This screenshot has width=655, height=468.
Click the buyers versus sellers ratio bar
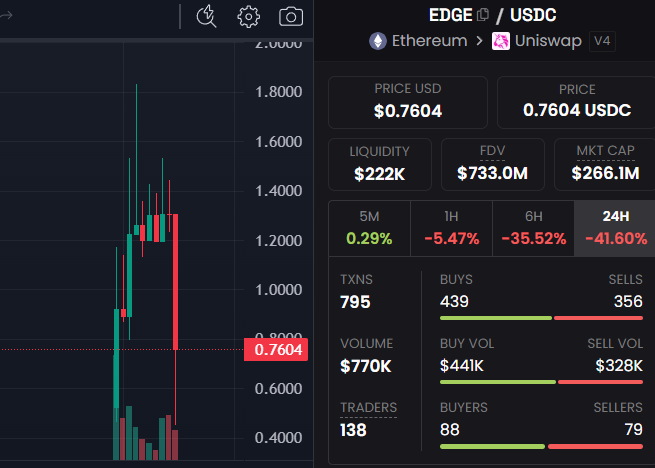pyautogui.click(x=541, y=446)
